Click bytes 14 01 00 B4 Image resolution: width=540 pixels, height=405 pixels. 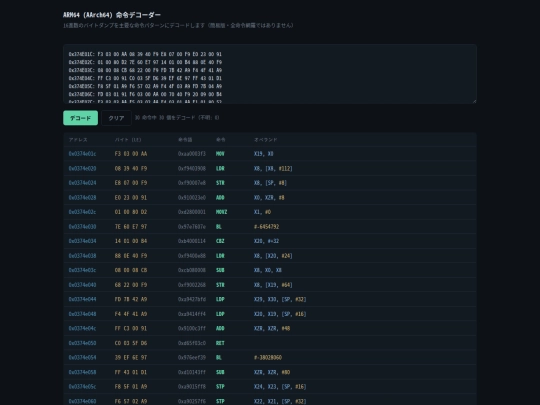coord(131,241)
